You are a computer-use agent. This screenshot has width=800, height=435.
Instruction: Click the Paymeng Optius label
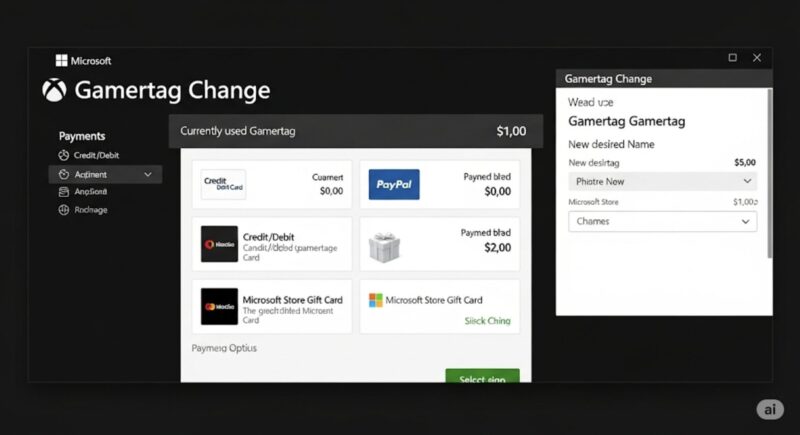[224, 348]
